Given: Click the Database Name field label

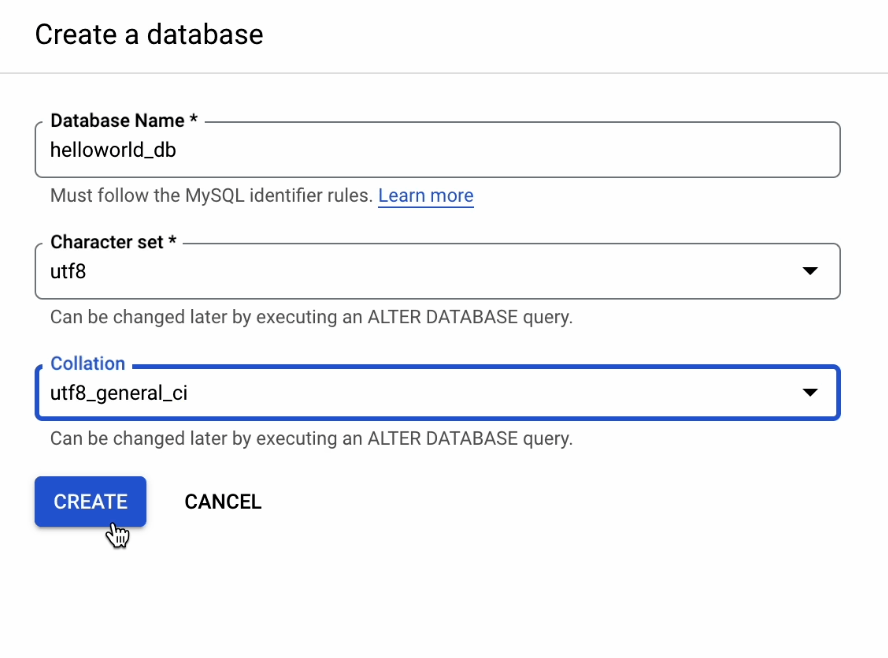Looking at the screenshot, I should 117,121.
